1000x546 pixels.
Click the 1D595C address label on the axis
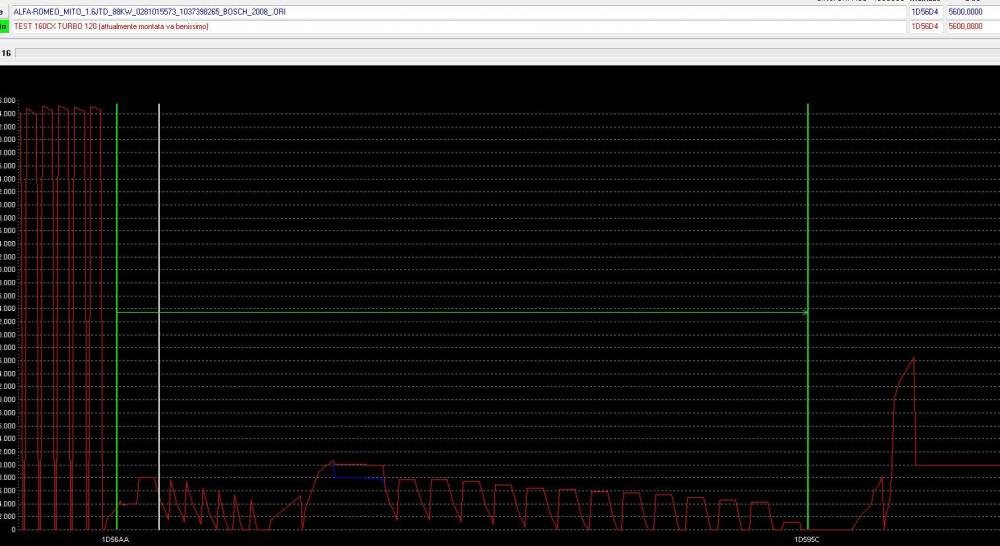tap(806, 539)
